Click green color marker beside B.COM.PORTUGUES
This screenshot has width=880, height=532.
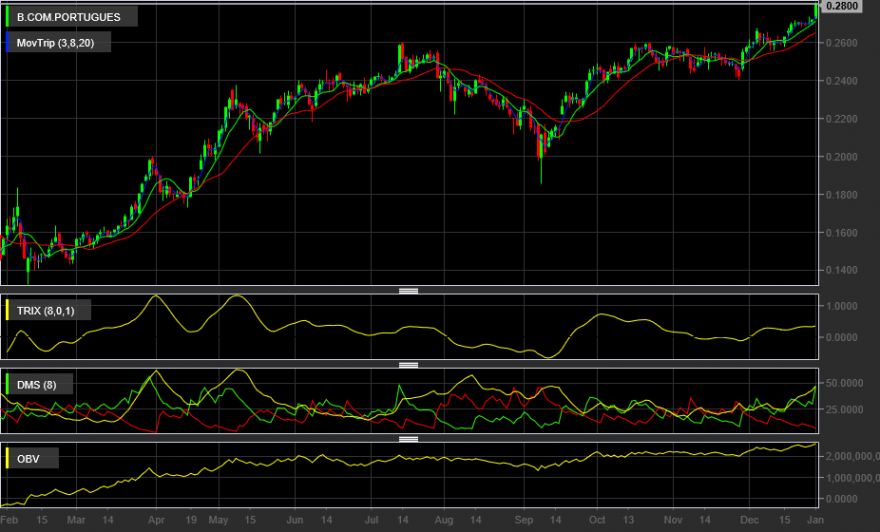coord(7,17)
